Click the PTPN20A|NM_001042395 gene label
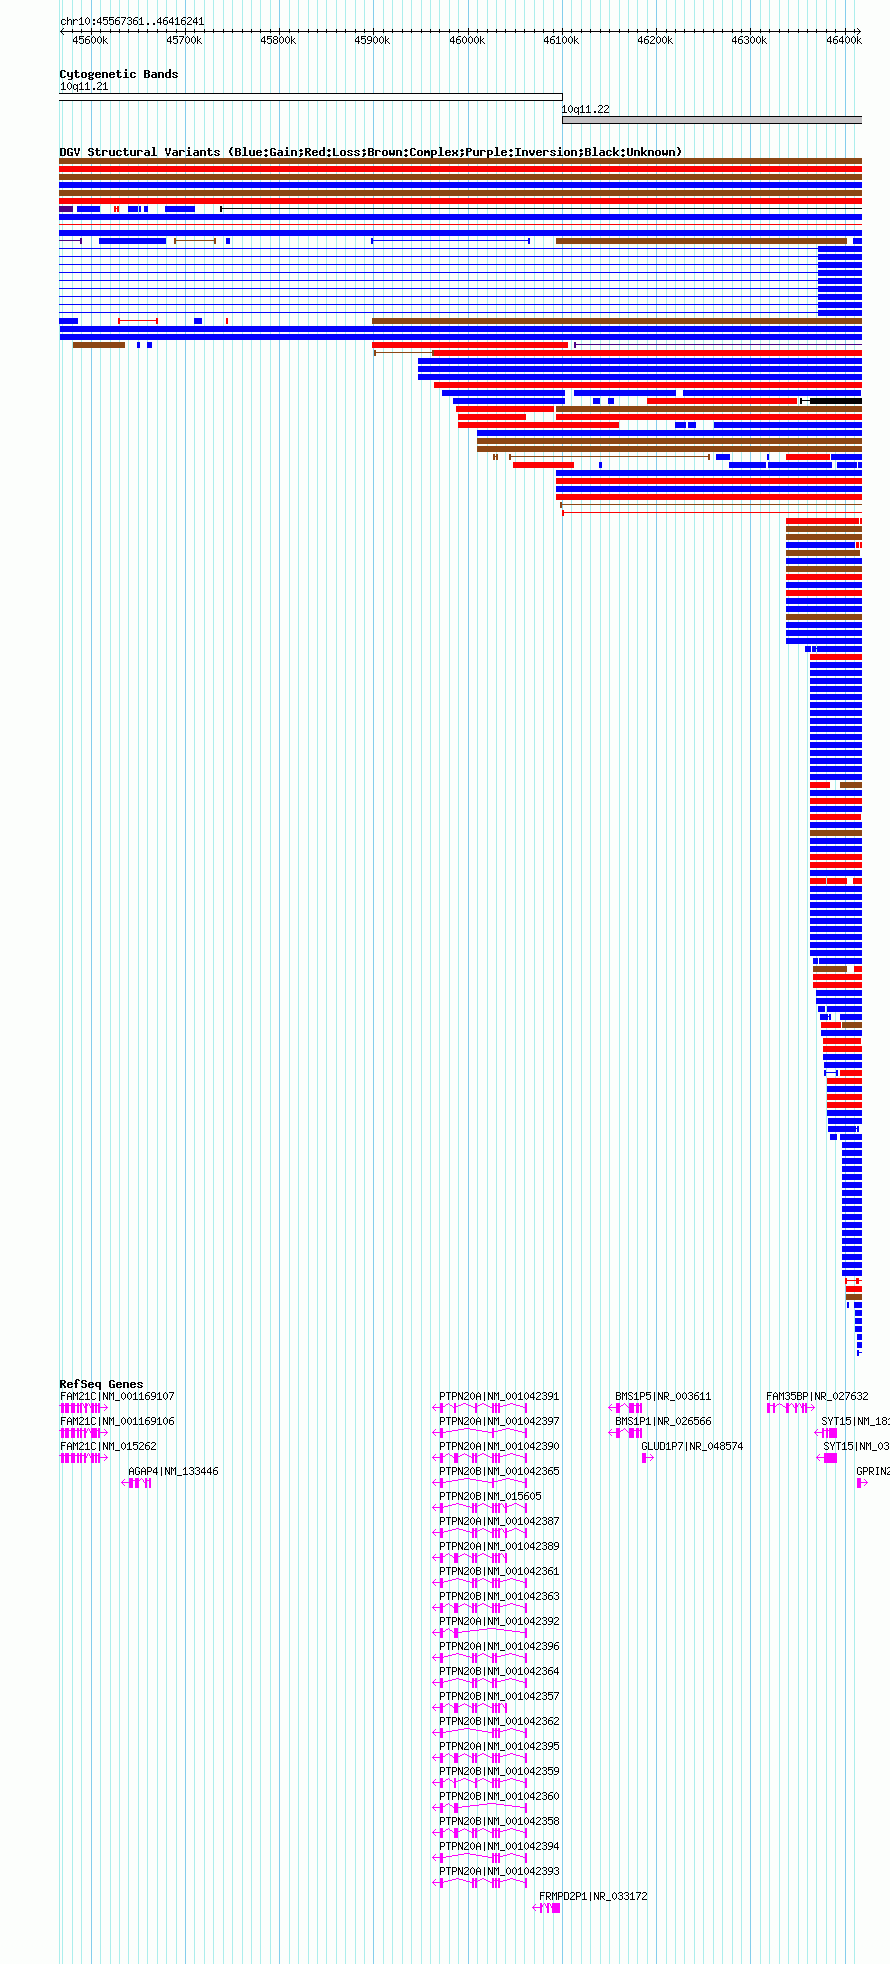Image resolution: width=890 pixels, height=1964 pixels. click(x=499, y=1746)
